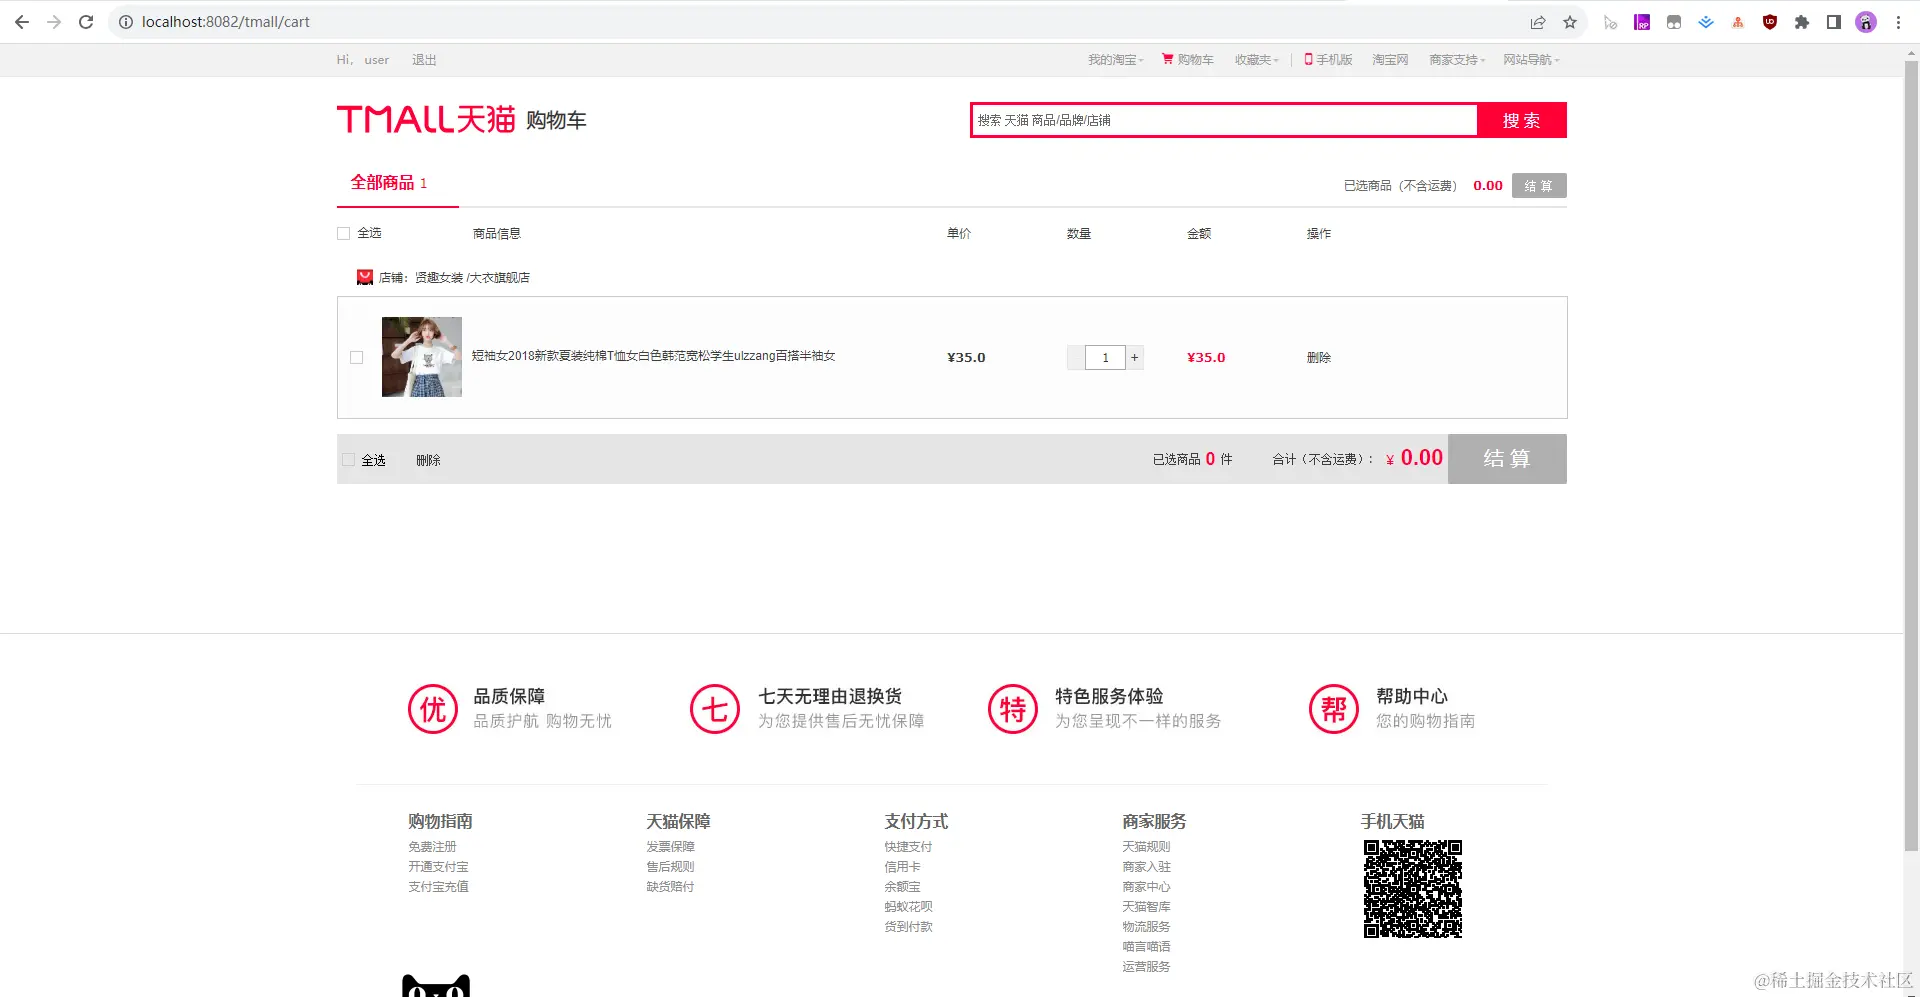Click 删除 in the bottom bar
Screen dimensions: 1920x997
(x=428, y=460)
